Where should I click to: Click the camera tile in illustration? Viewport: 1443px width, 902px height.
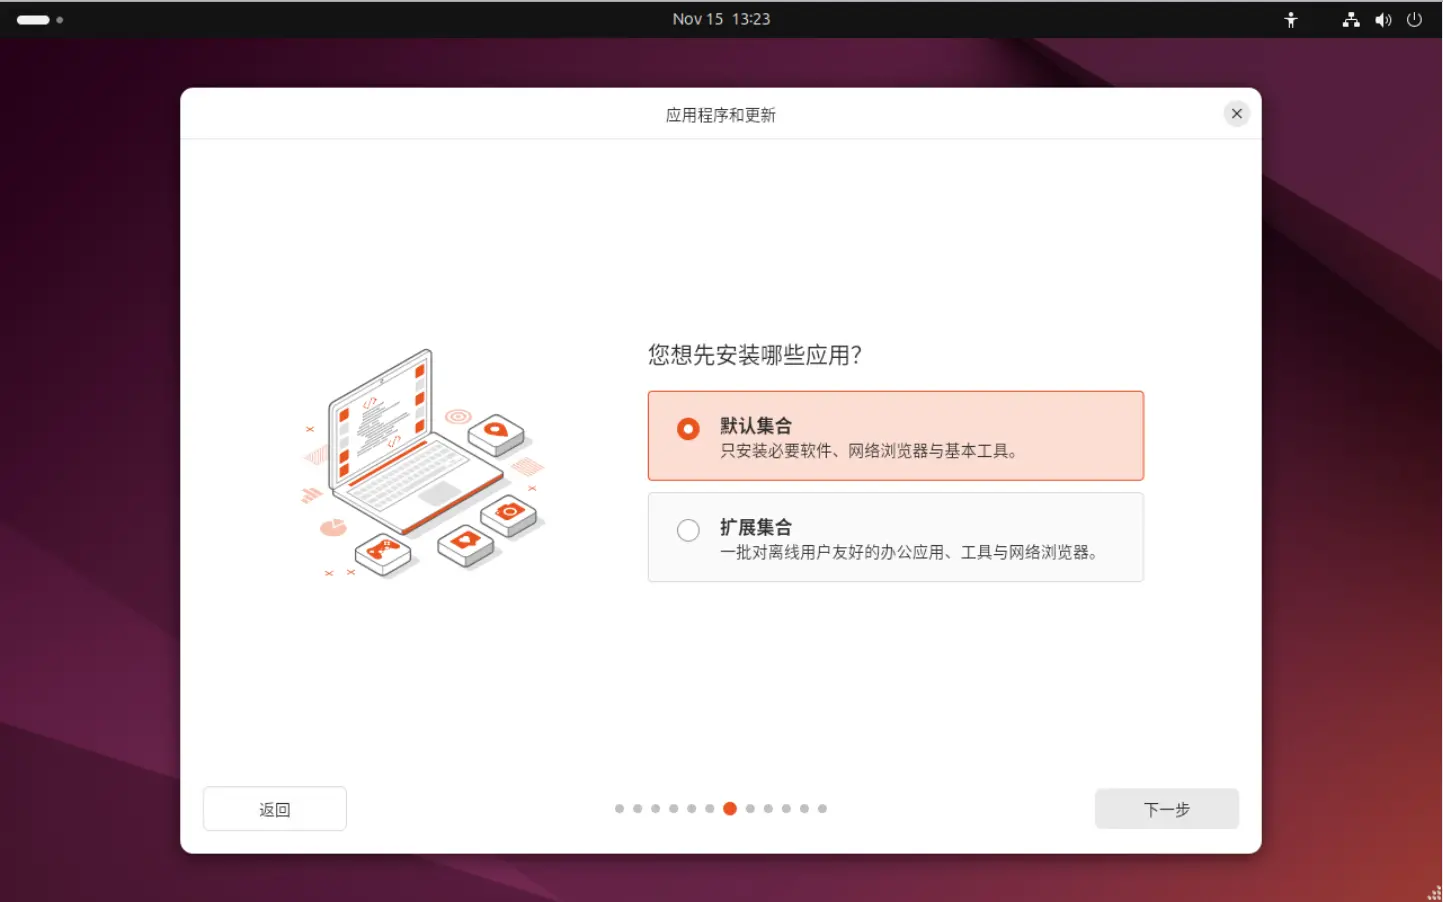509,514
